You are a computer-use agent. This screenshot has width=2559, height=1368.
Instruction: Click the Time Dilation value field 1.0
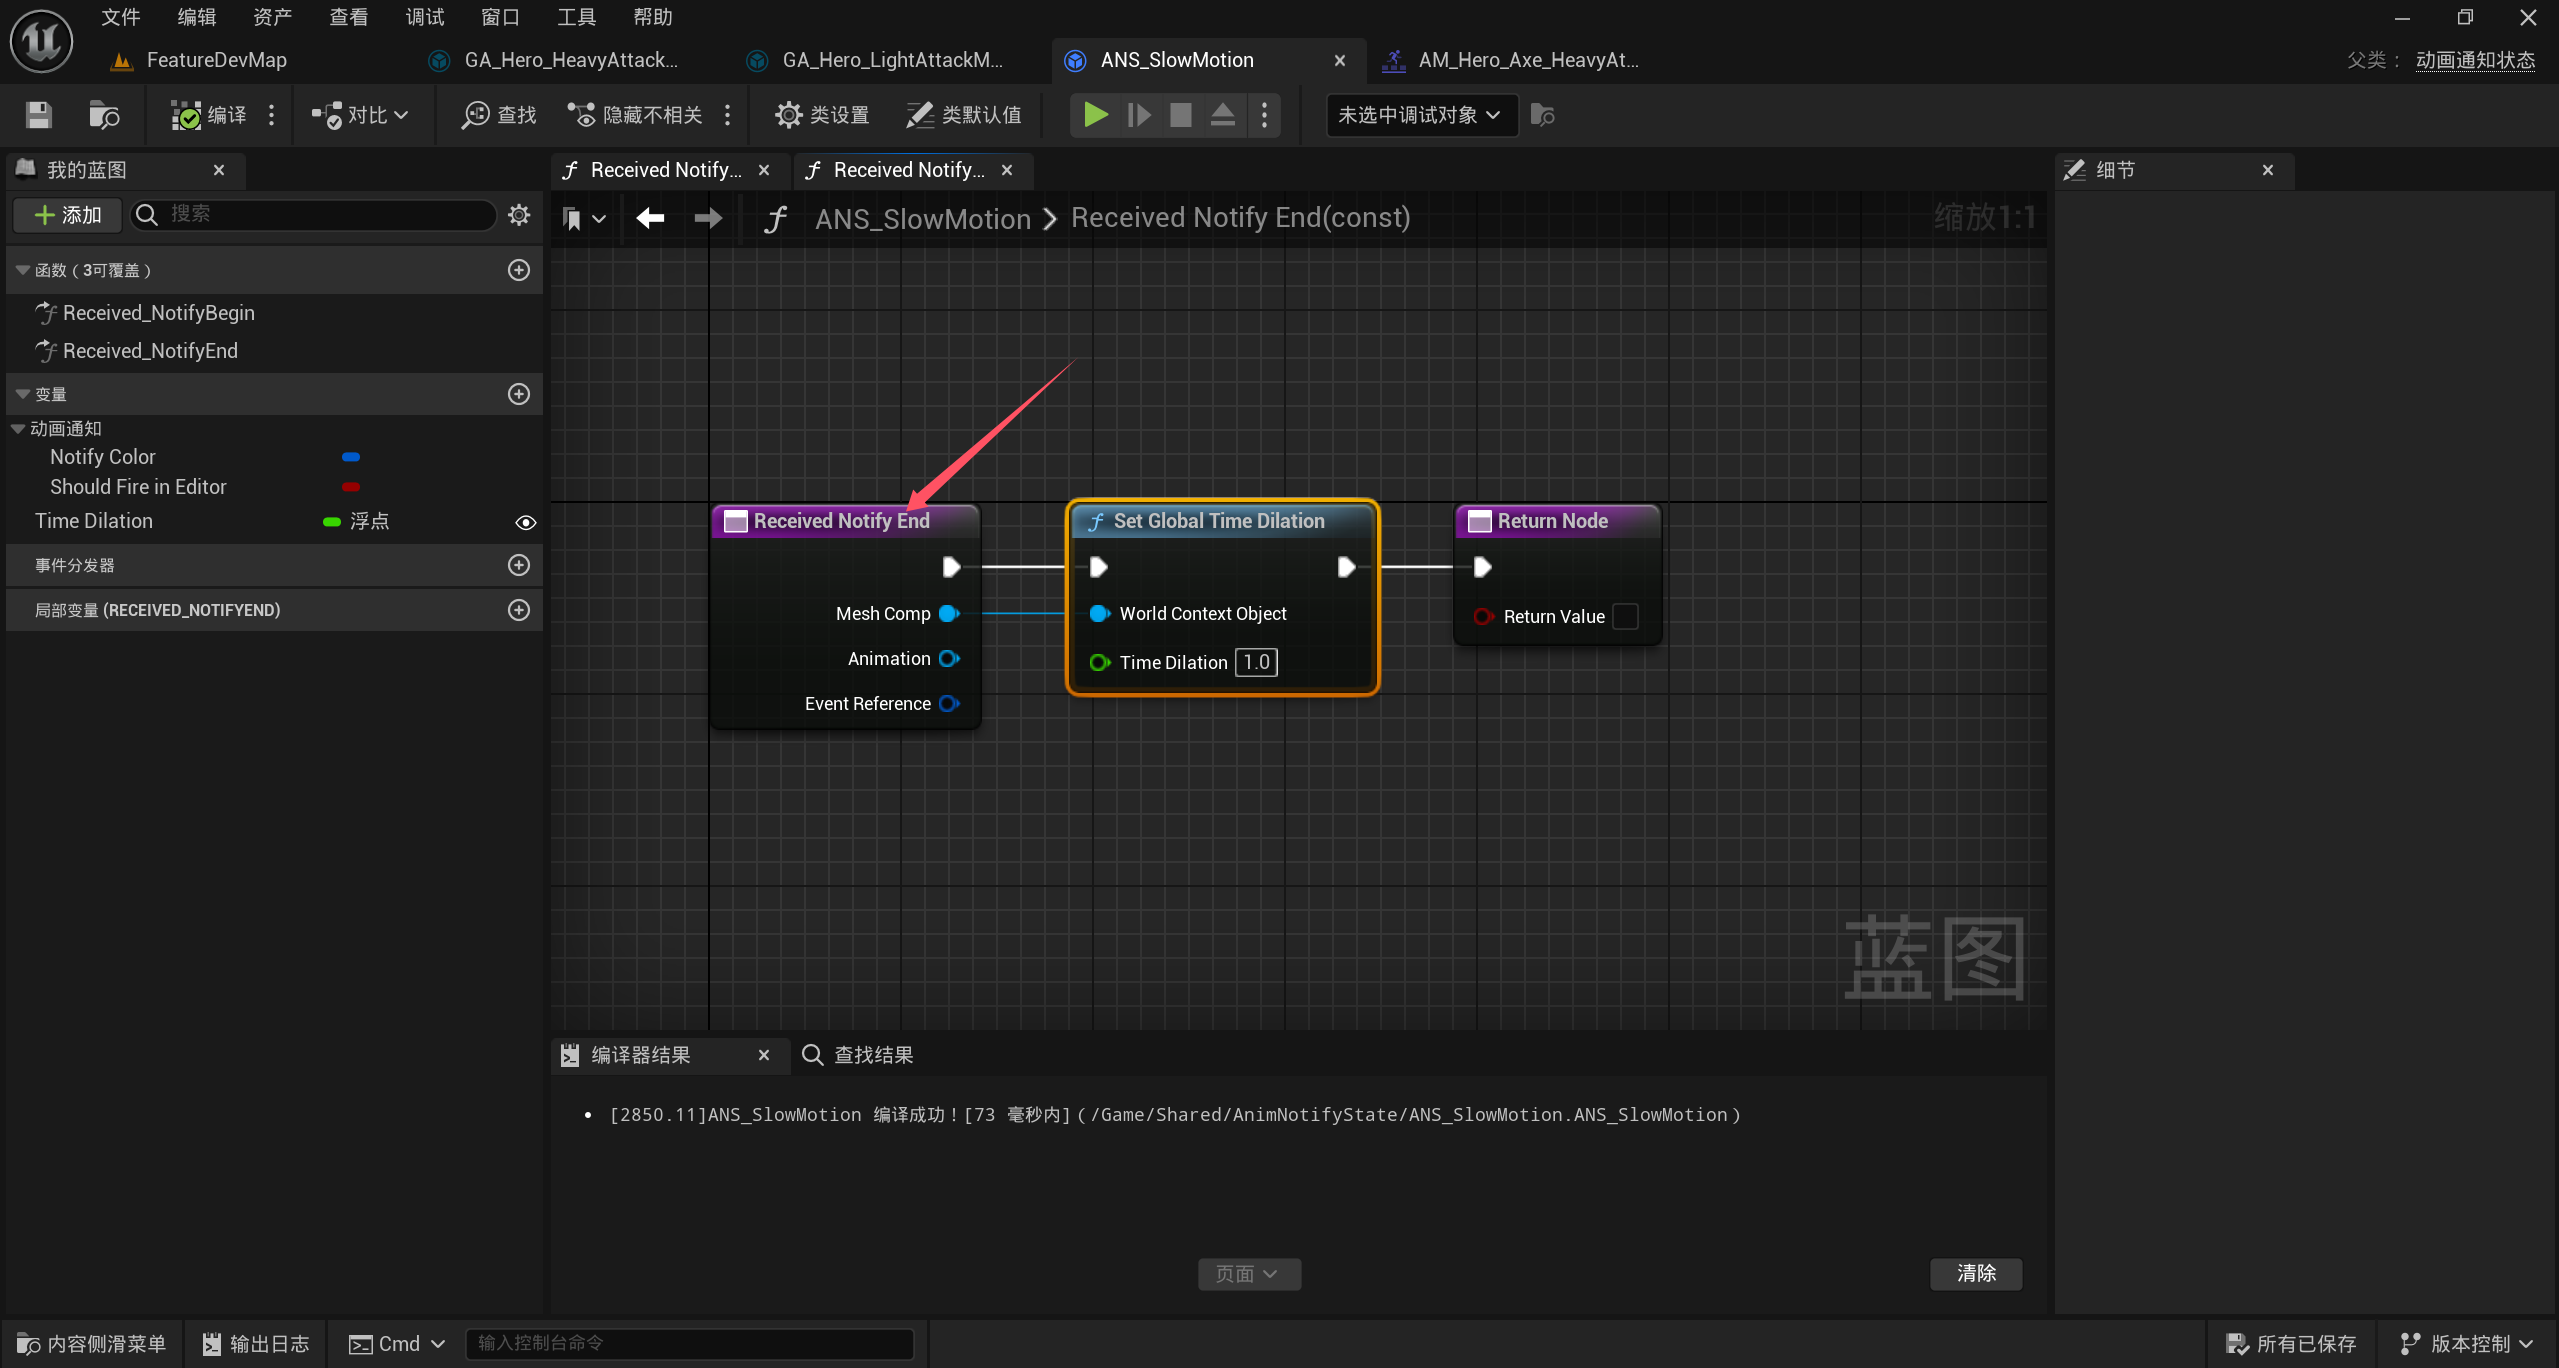coord(1256,662)
